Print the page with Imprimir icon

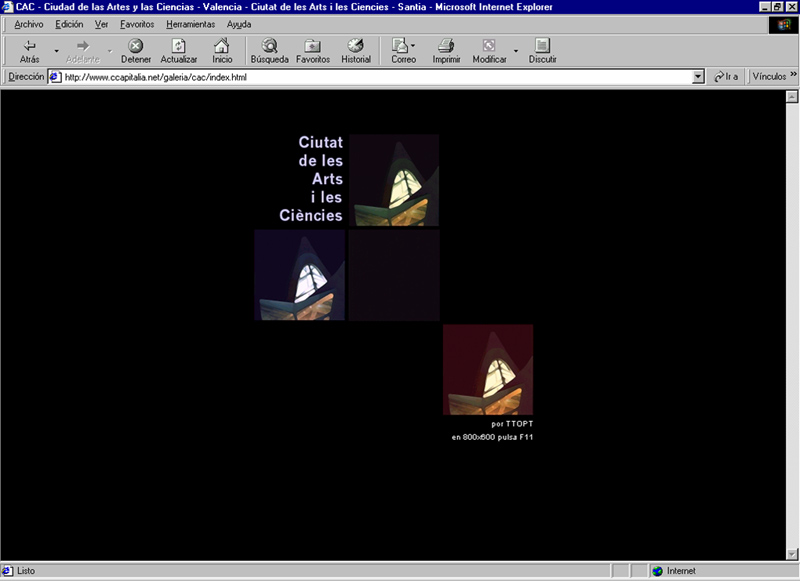[446, 46]
